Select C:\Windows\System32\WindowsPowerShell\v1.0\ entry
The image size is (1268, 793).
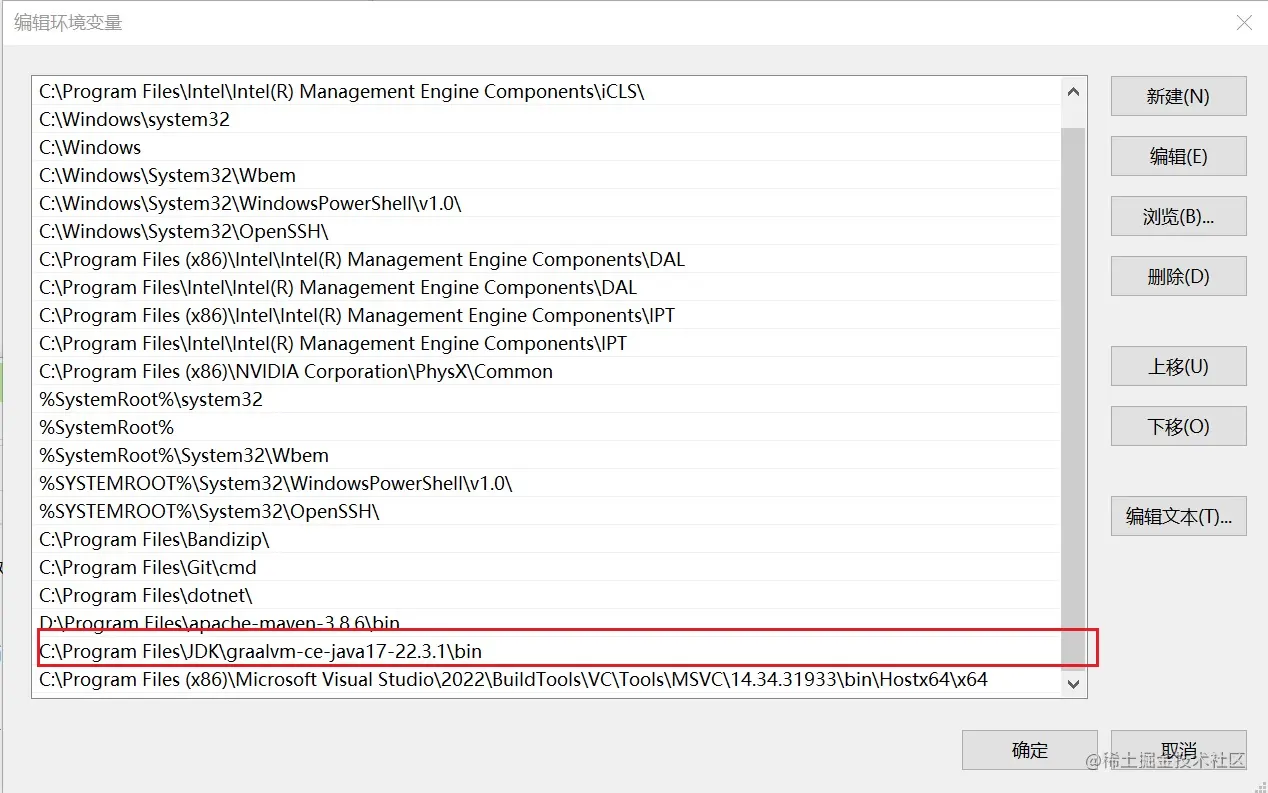(548, 203)
